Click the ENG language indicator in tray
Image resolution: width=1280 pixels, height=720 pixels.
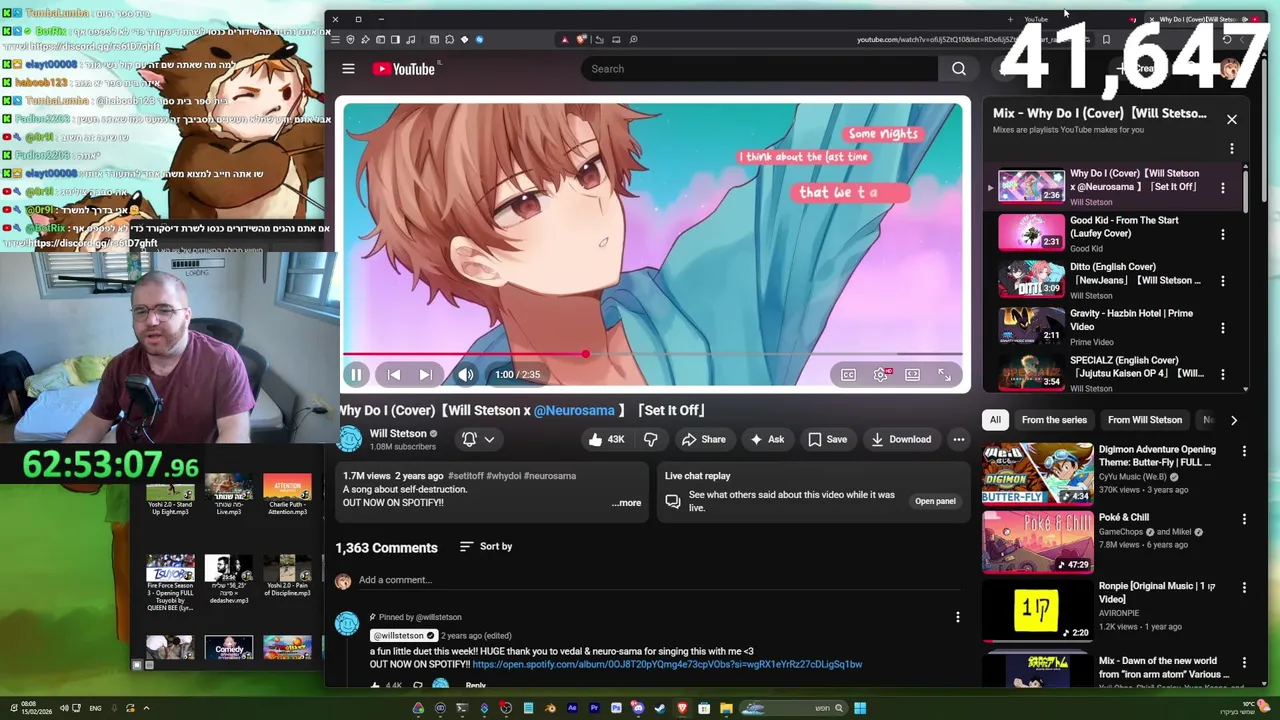click(x=95, y=708)
